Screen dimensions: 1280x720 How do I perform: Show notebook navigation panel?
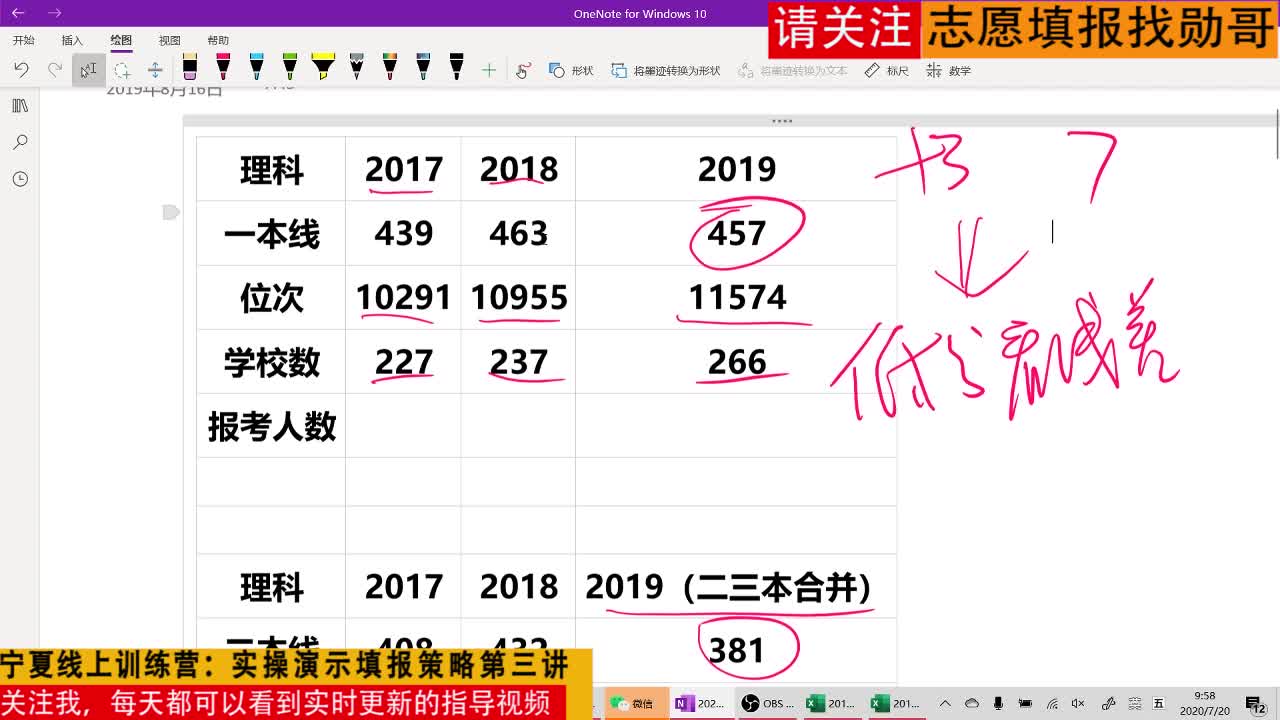[x=20, y=106]
